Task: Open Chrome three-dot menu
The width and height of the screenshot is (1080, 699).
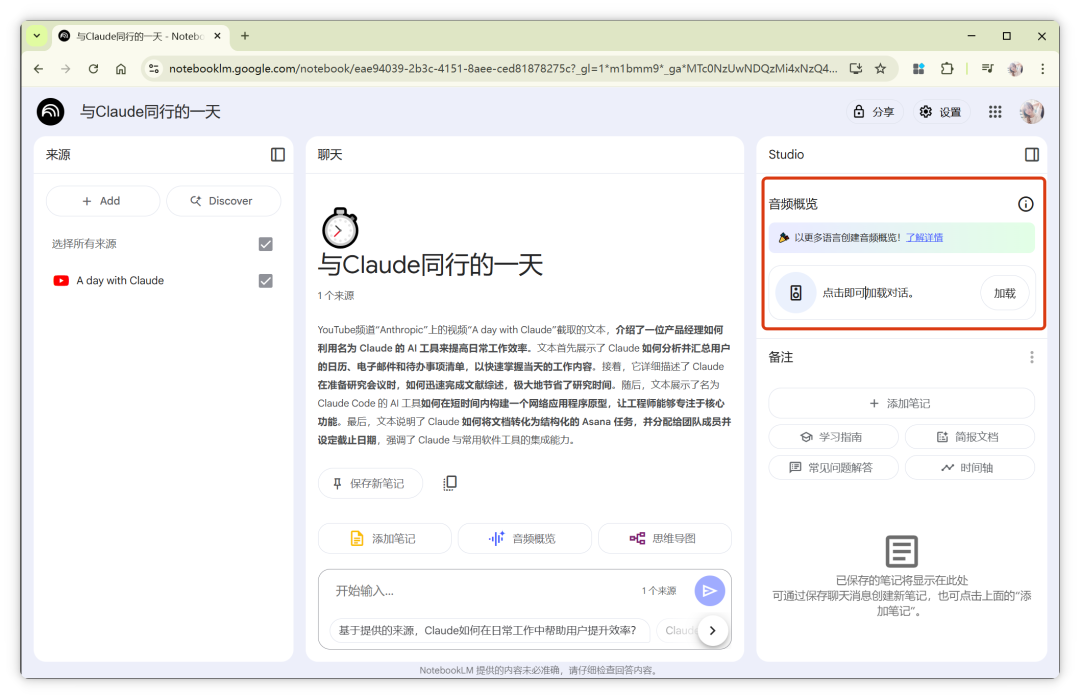Action: click(x=1042, y=68)
